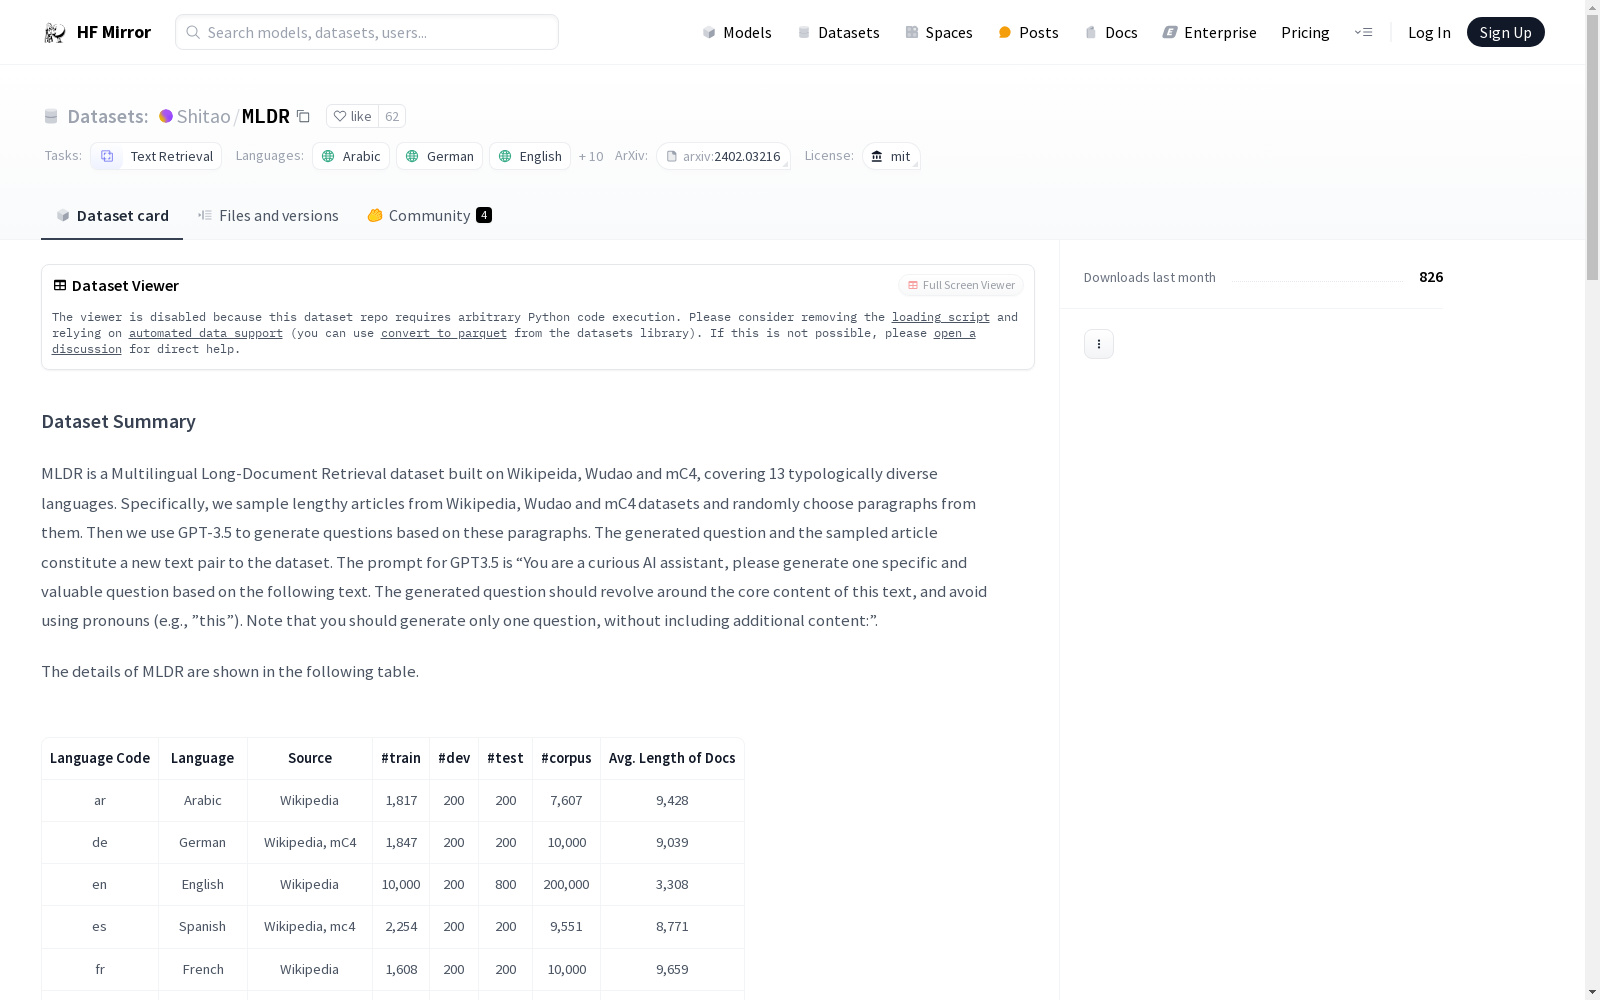Show the +10 more languages
The width and height of the screenshot is (1600, 1000).
[591, 156]
